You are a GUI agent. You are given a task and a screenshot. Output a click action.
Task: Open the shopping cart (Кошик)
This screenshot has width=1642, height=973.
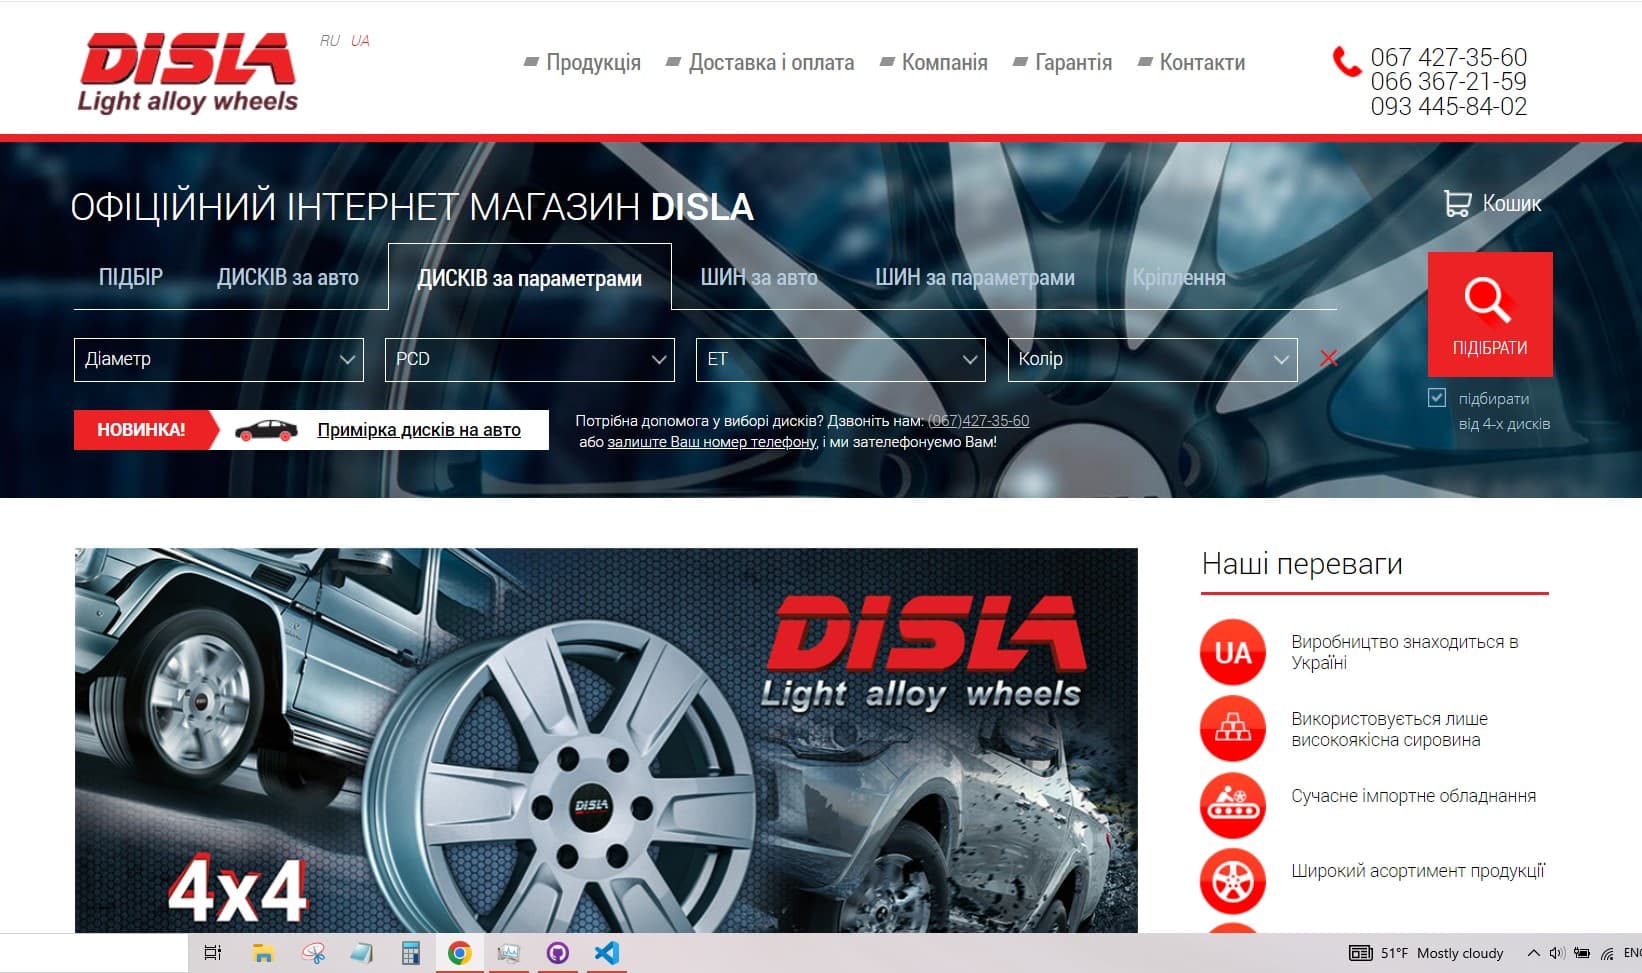tap(1492, 204)
